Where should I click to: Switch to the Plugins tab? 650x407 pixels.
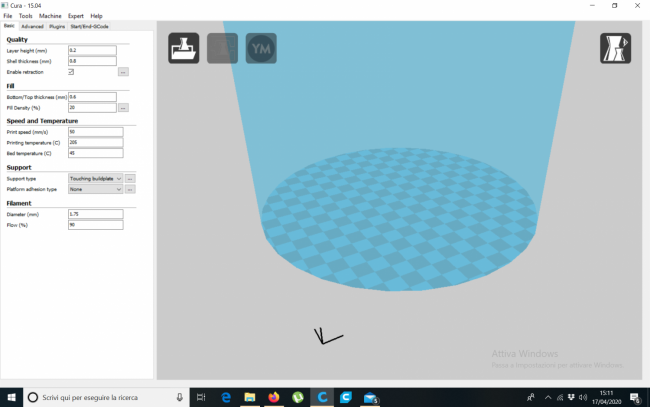pos(57,26)
